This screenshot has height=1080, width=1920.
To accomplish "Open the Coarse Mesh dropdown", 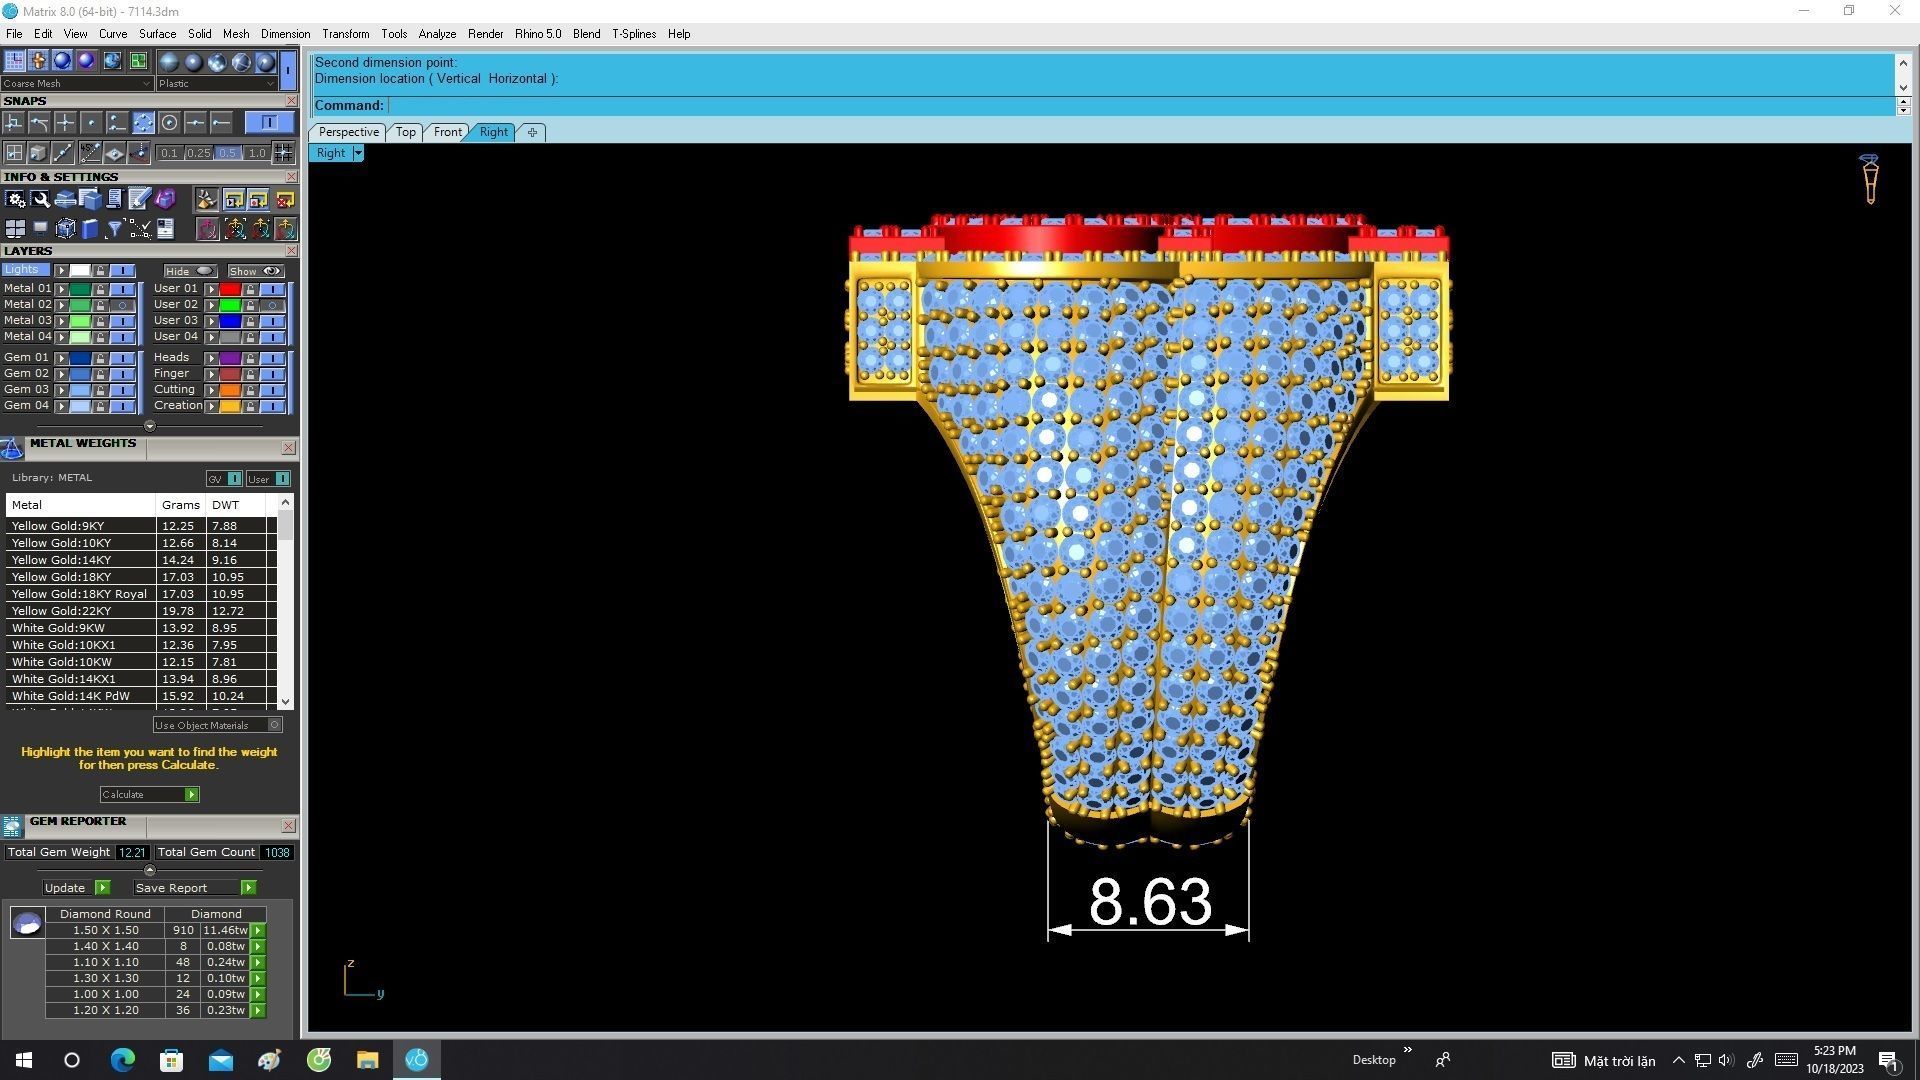I will click(x=76, y=84).
